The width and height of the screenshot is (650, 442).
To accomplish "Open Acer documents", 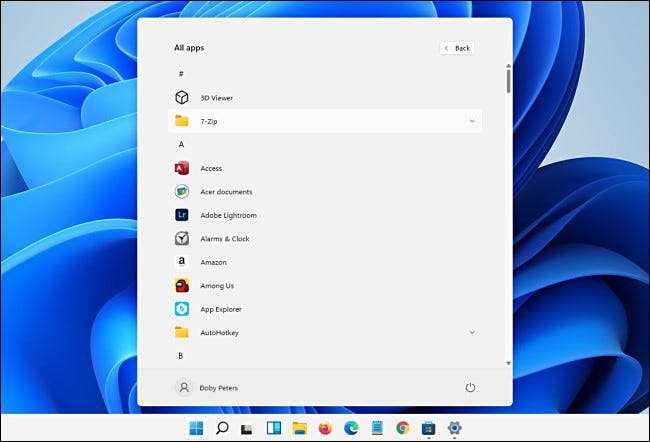I will 226,192.
